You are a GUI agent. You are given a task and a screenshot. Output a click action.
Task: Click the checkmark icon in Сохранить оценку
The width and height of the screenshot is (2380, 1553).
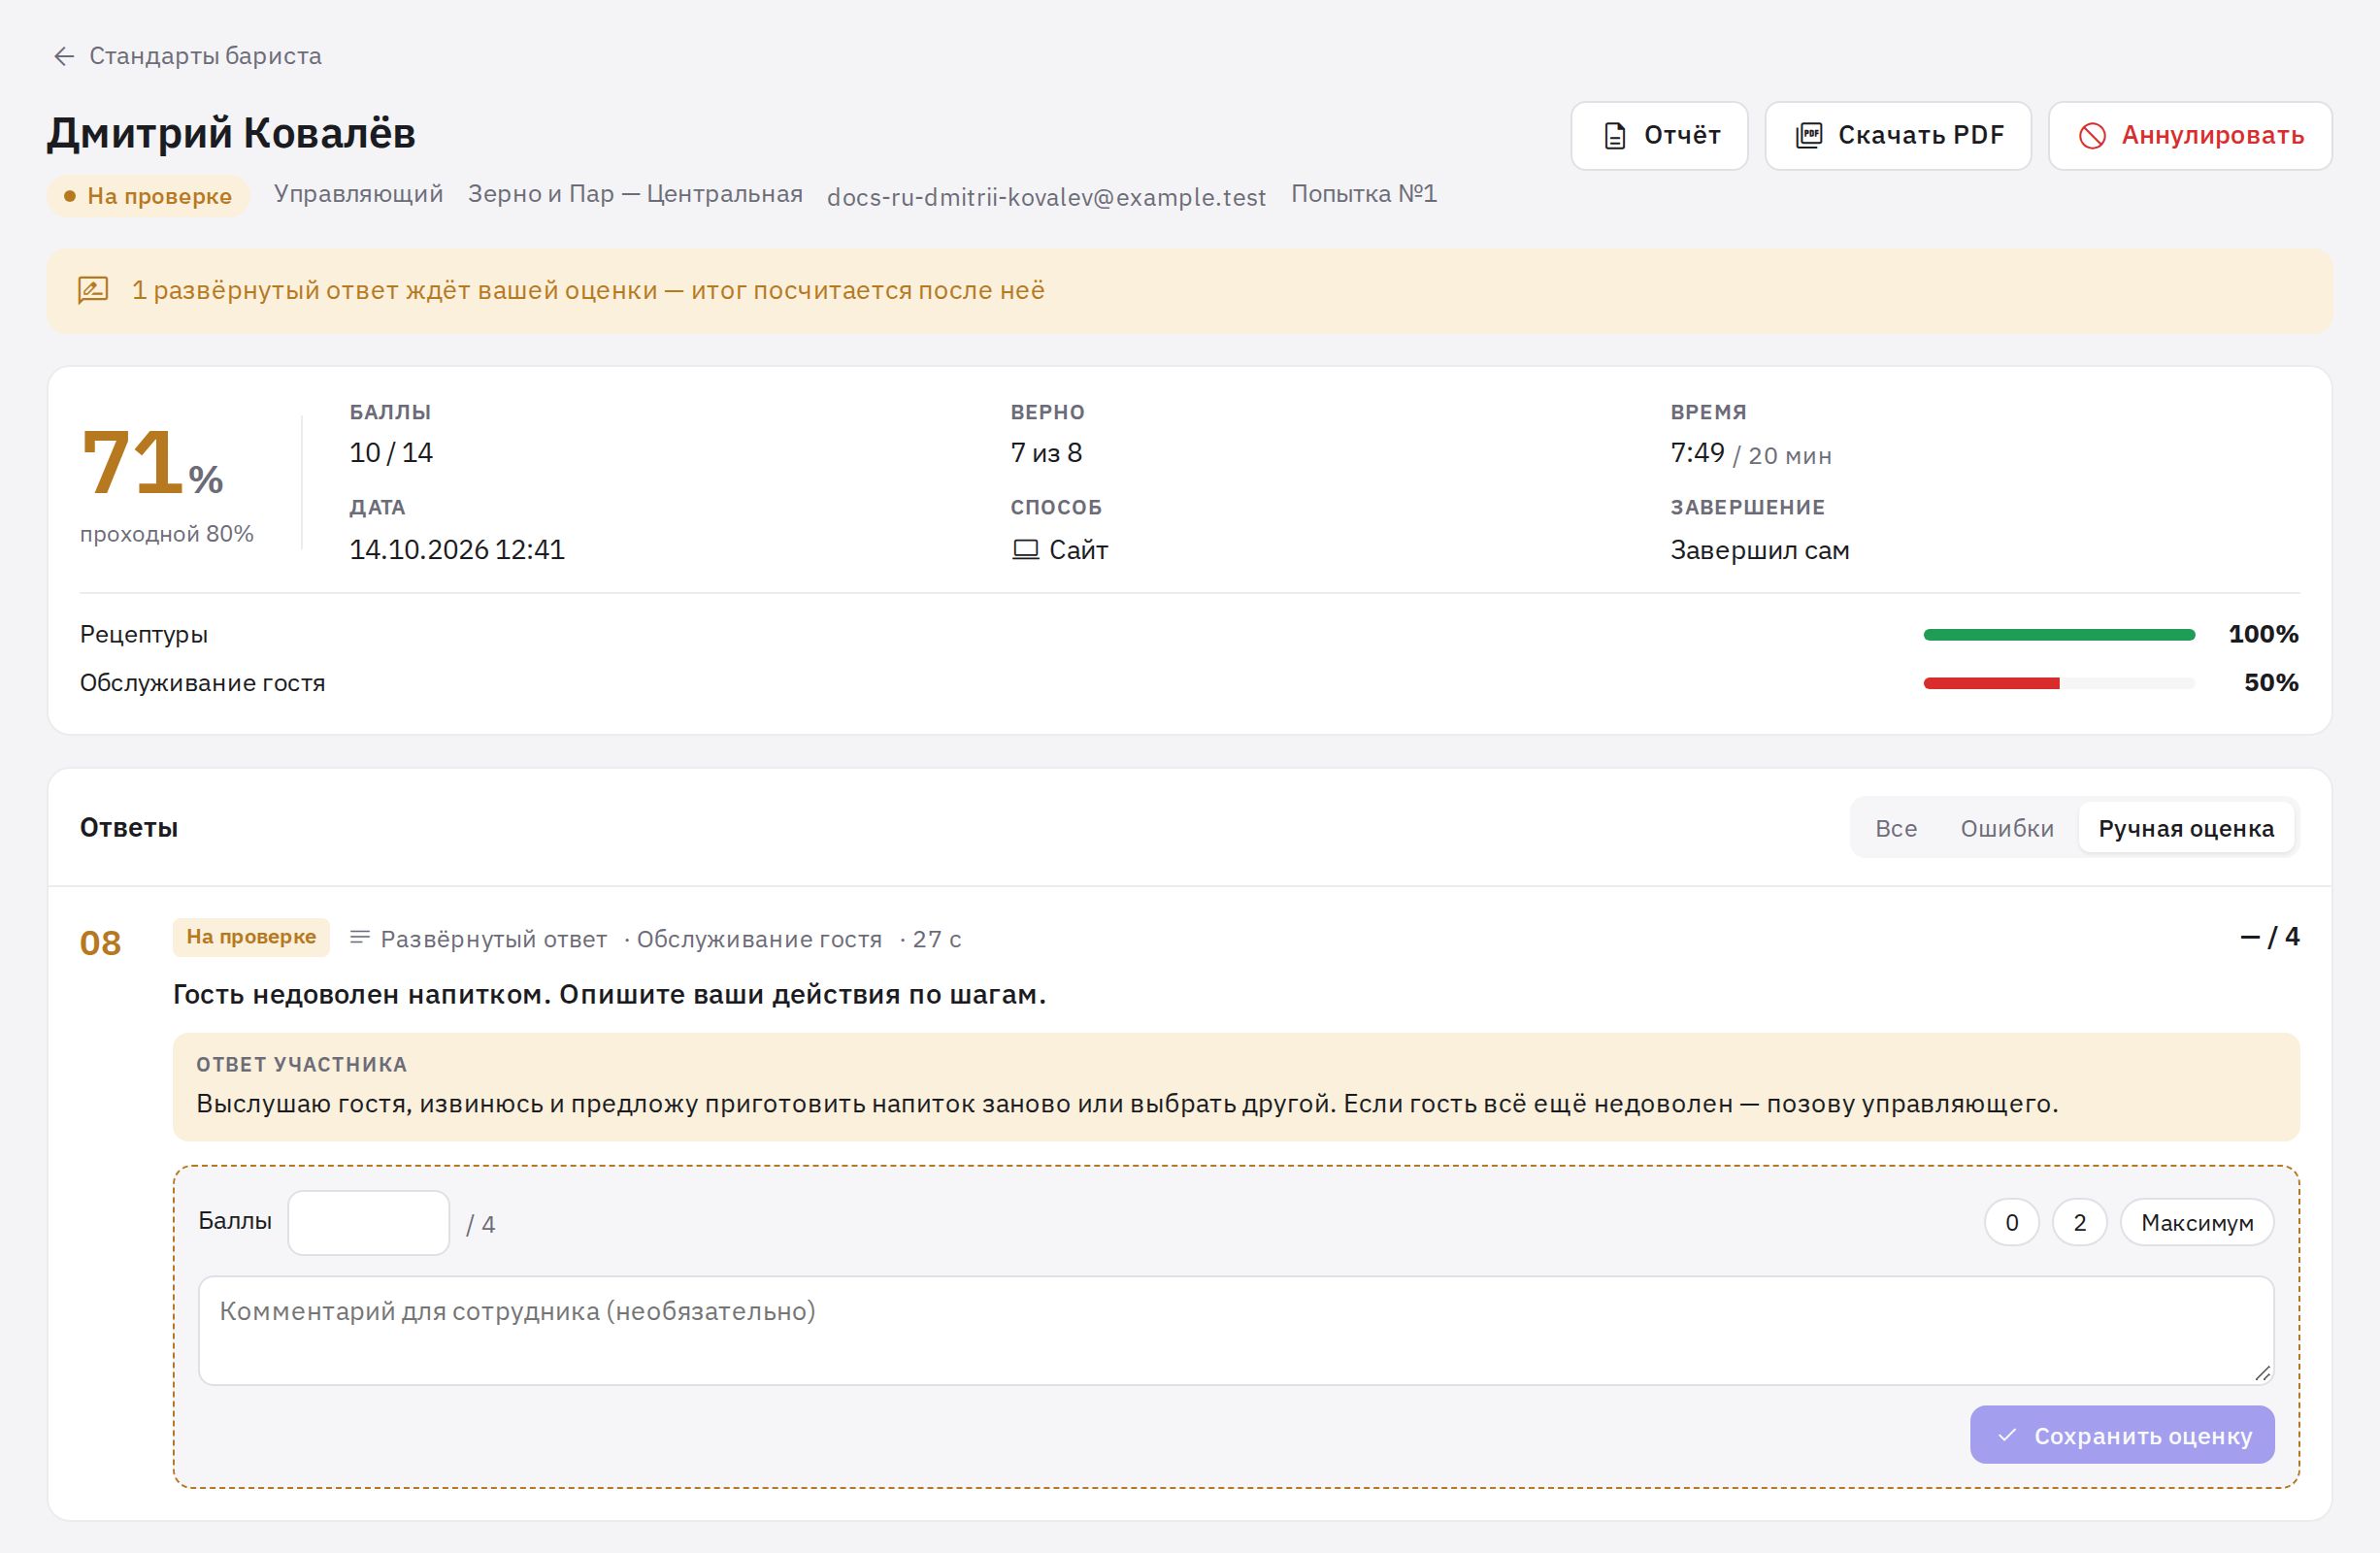pyautogui.click(x=2007, y=1435)
